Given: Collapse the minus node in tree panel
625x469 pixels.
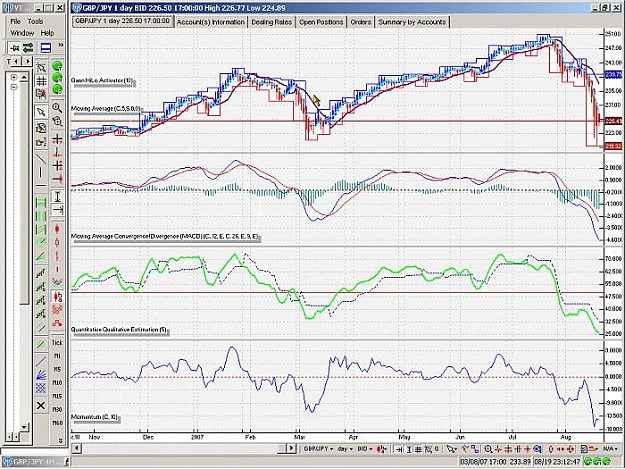Looking at the screenshot, I should (x=14, y=86).
